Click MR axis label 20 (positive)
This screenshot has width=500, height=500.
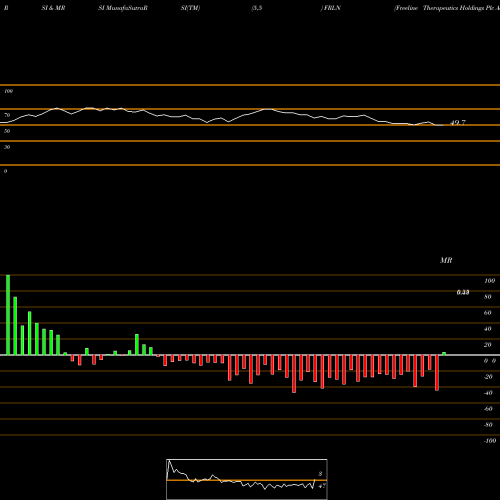tap(488, 345)
